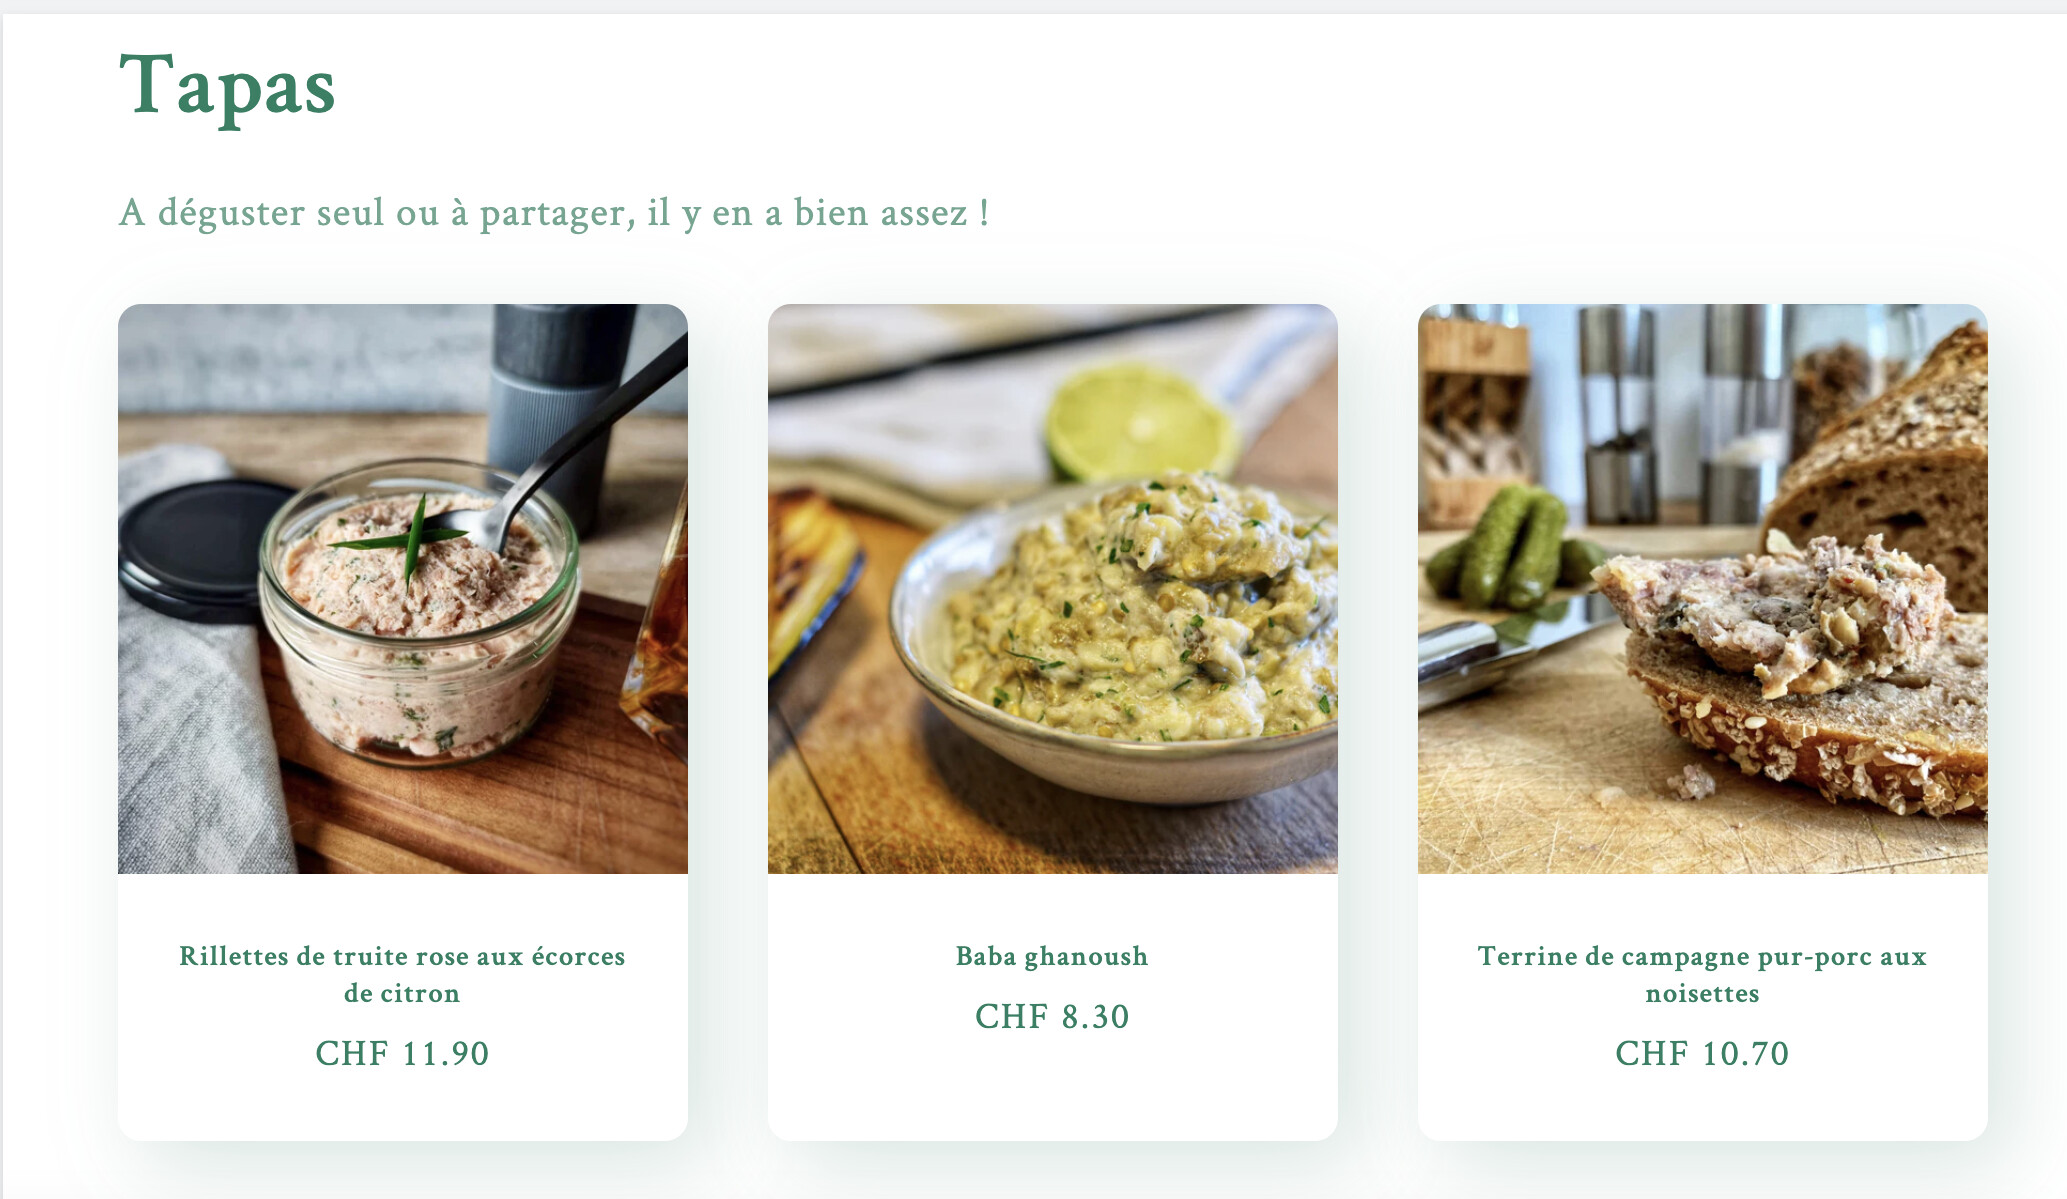Click the CHF 8.30 price

(x=1052, y=1017)
